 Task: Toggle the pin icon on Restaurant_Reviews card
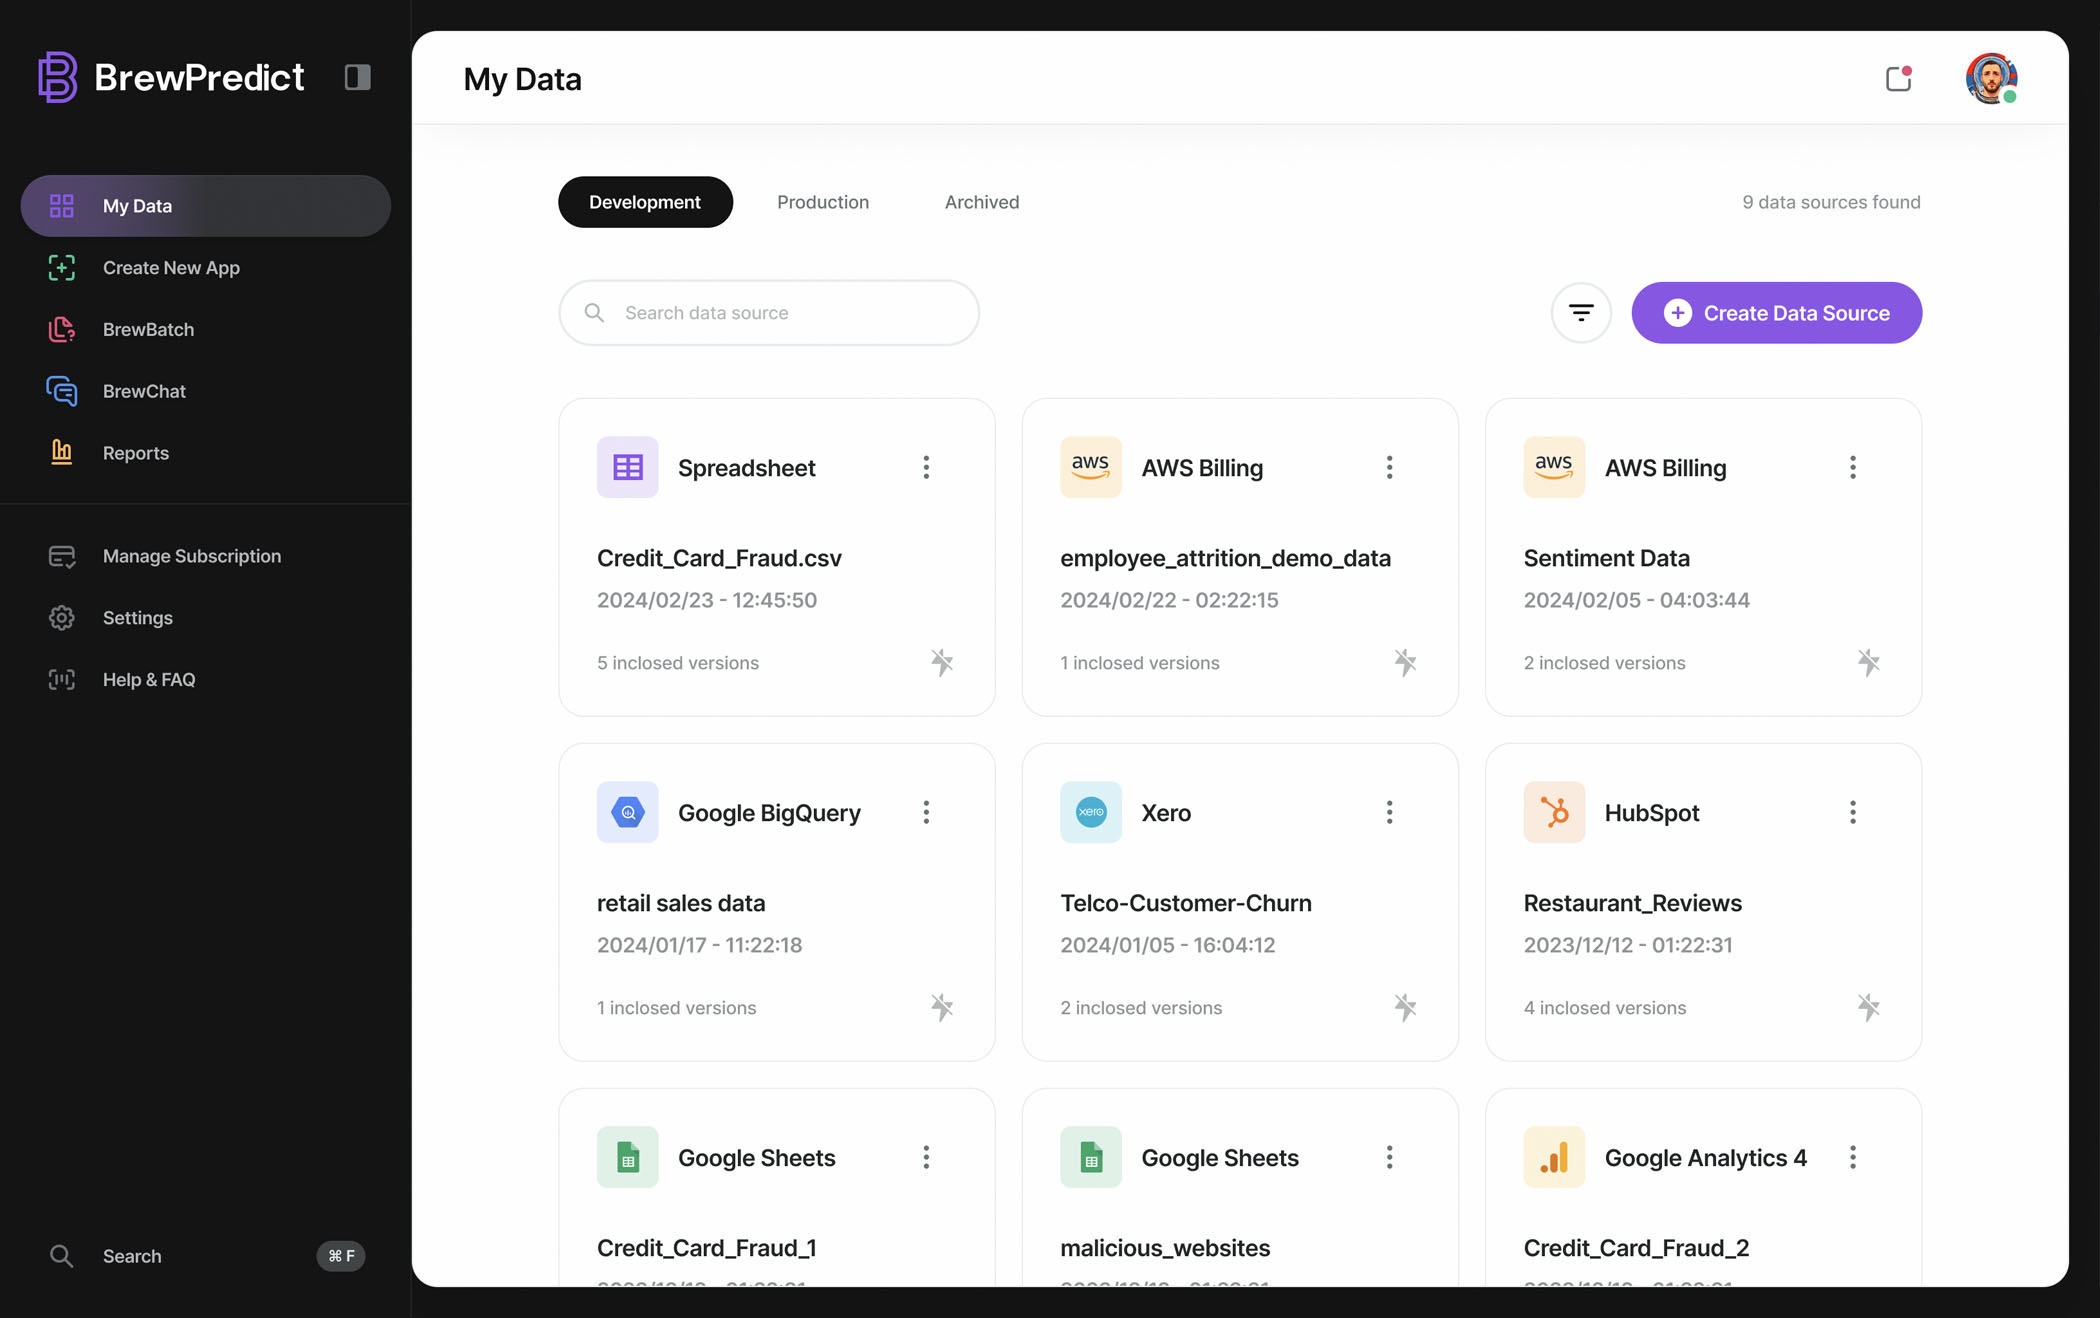click(1868, 1007)
